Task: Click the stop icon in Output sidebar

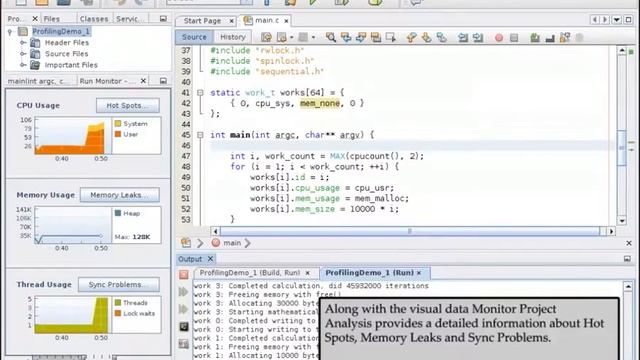Action: tap(184, 275)
